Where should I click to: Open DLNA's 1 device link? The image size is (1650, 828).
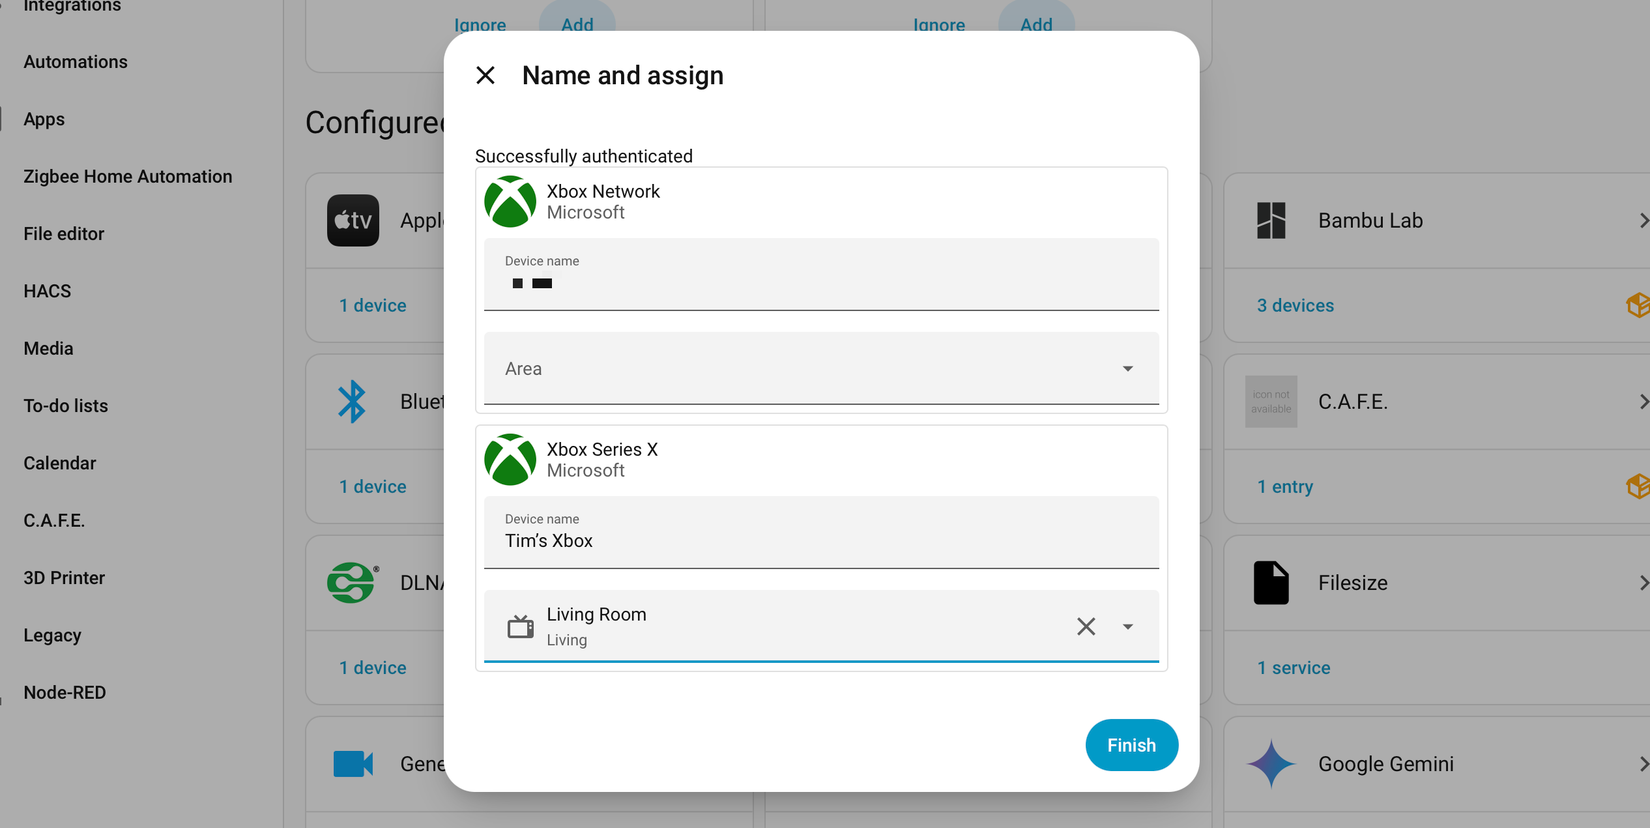pyautogui.click(x=373, y=668)
